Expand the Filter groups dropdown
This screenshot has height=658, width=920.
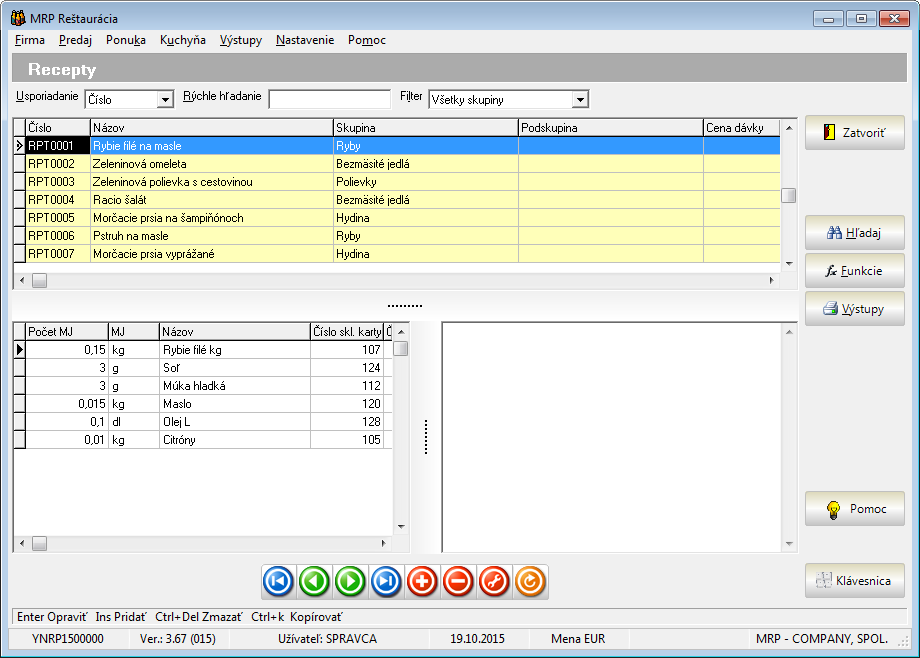pos(579,100)
